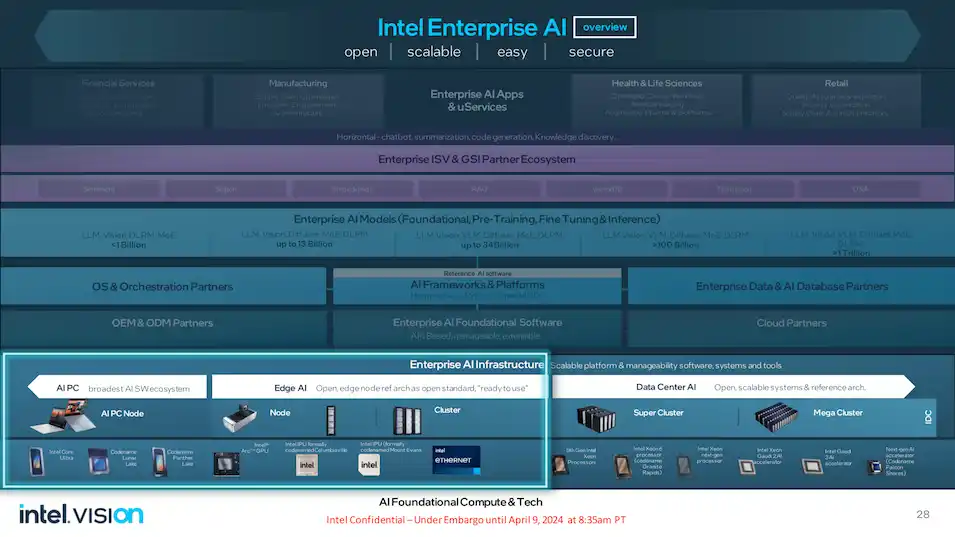
Task: Click the Intel Xeon next-gen processor image
Action: 684,466
